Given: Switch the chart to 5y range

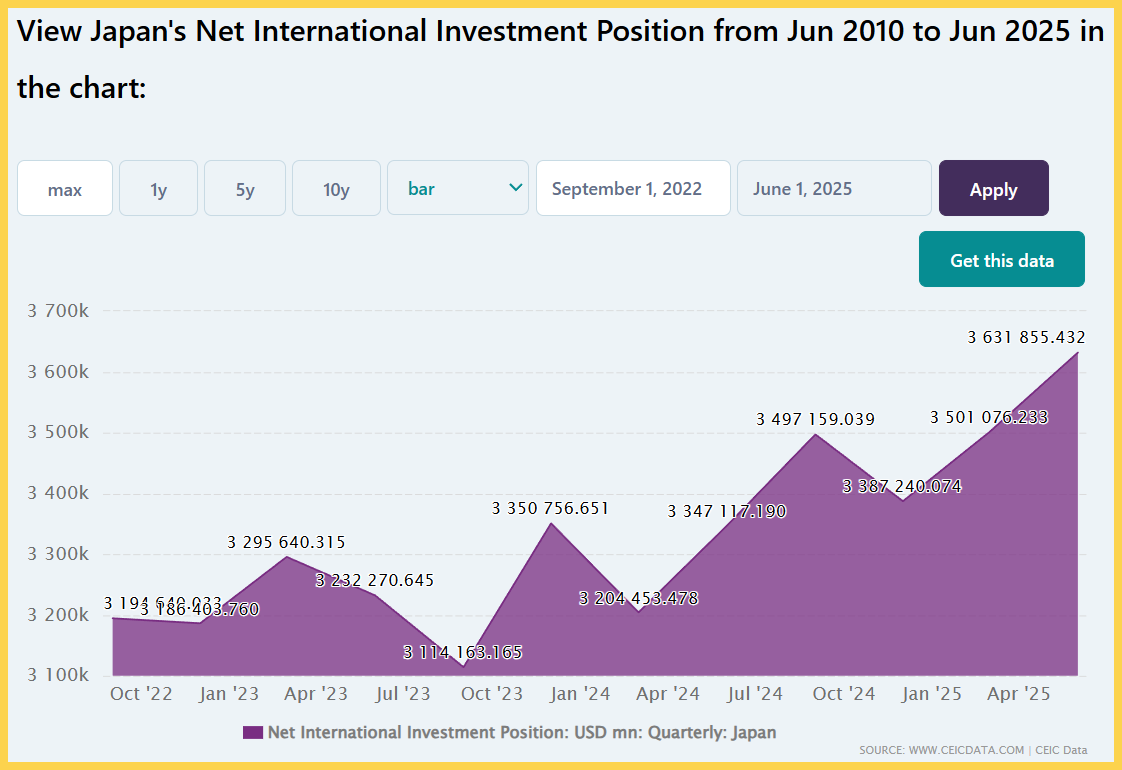Looking at the screenshot, I should tap(245, 189).
